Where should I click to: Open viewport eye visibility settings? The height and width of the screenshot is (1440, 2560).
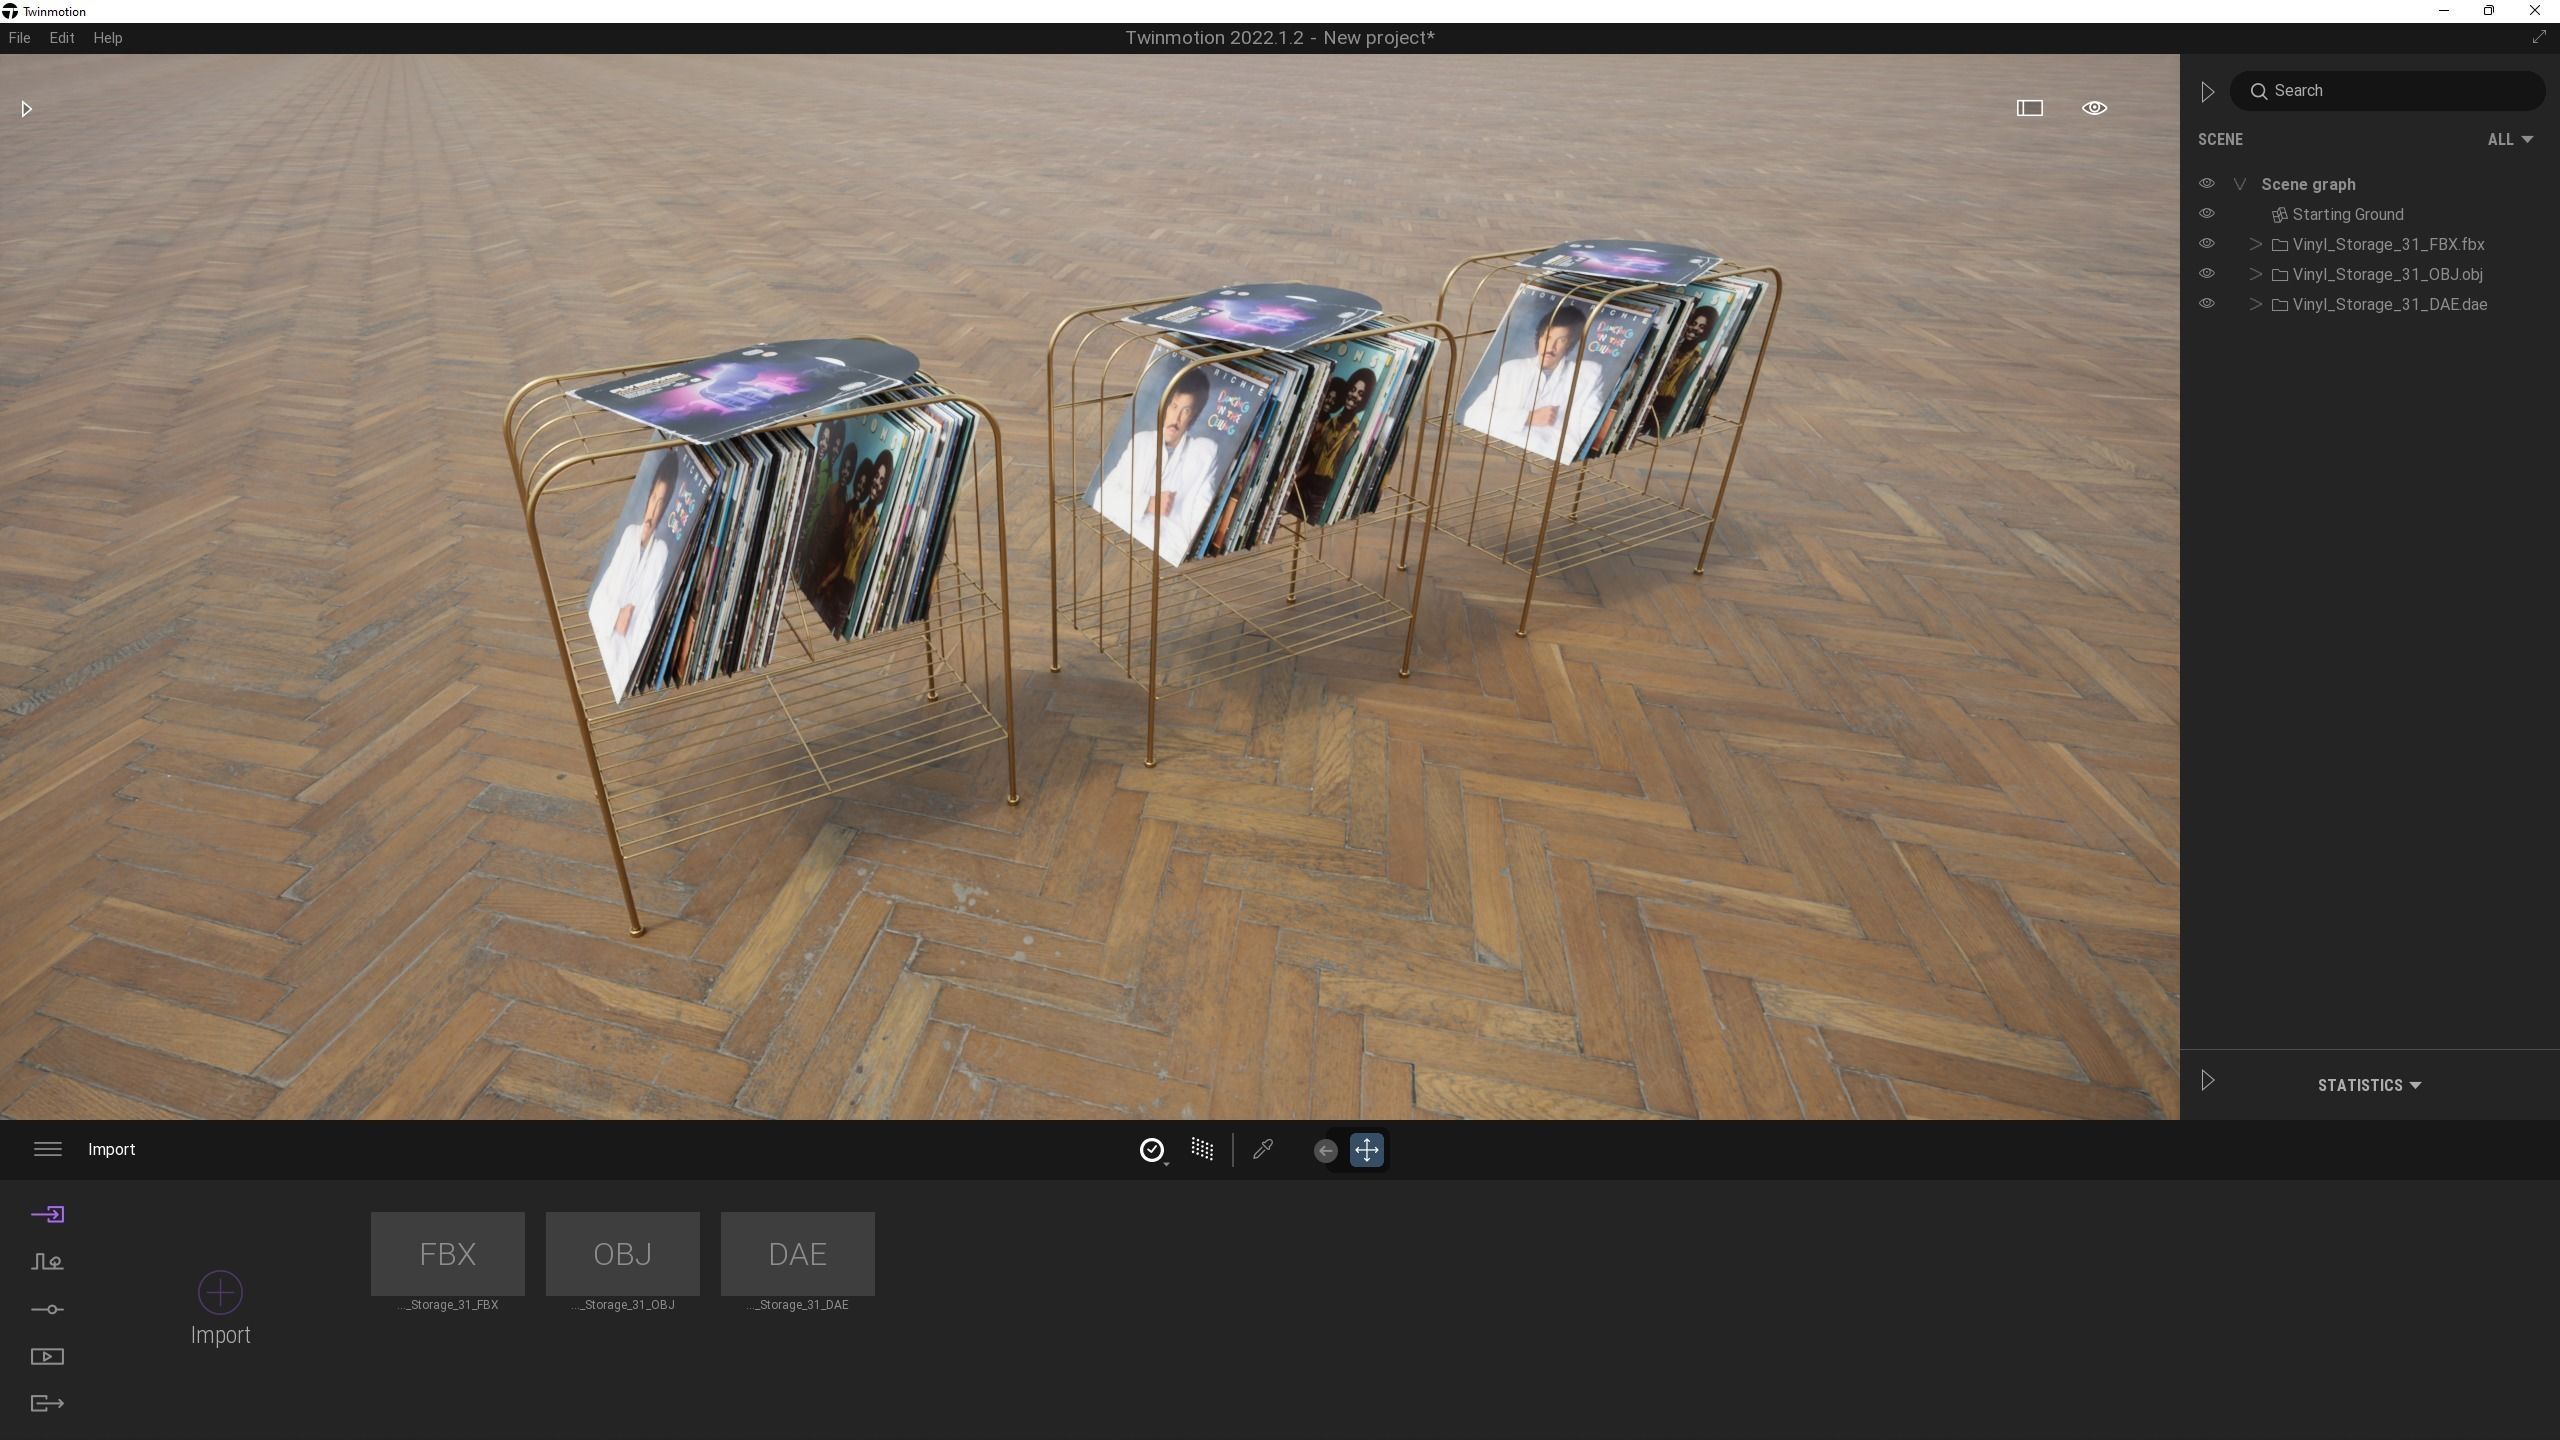(x=2094, y=108)
